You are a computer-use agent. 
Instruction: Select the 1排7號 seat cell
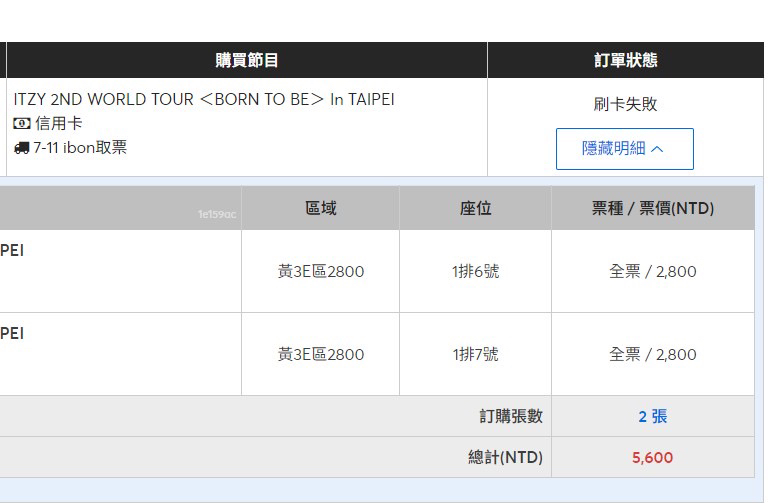(x=475, y=354)
